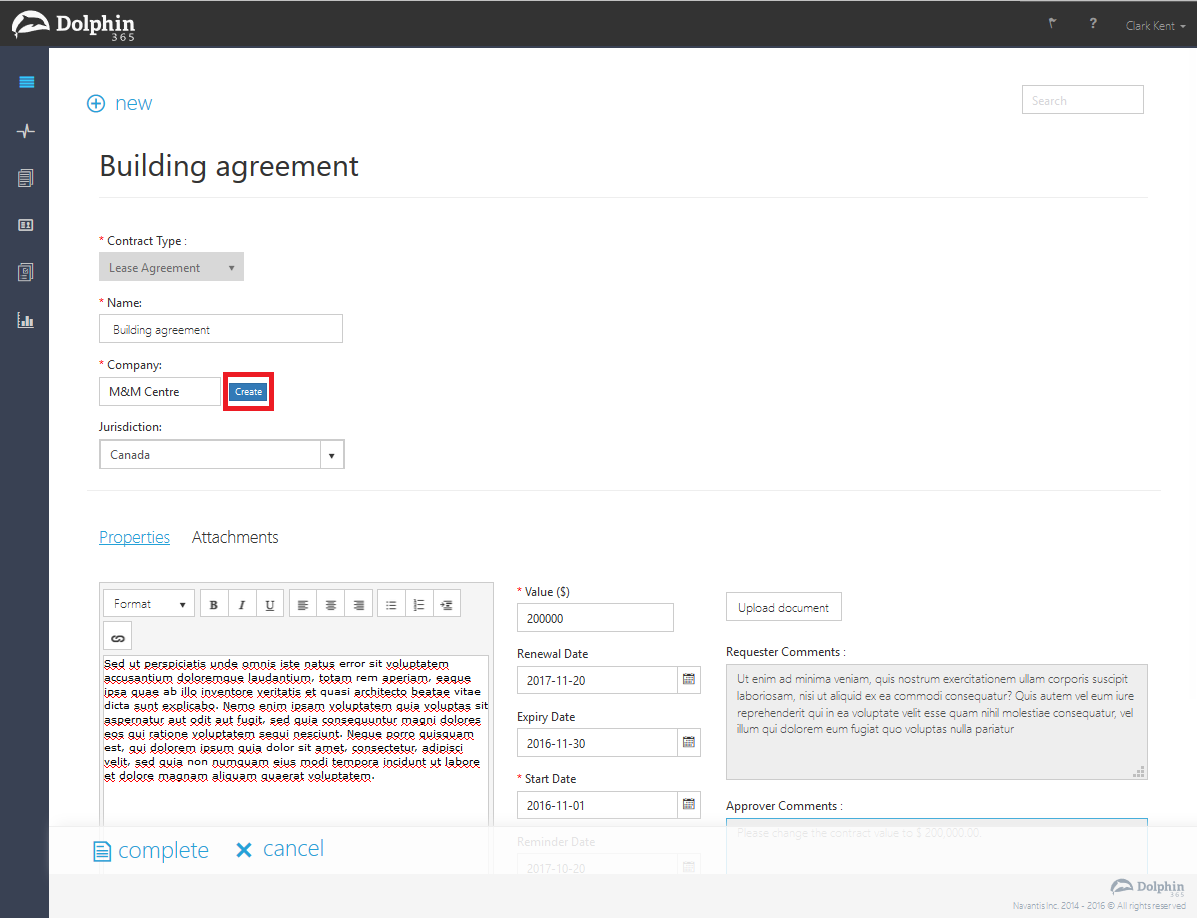Toggle underline formatting in the editor
This screenshot has width=1197, height=918.
point(269,604)
